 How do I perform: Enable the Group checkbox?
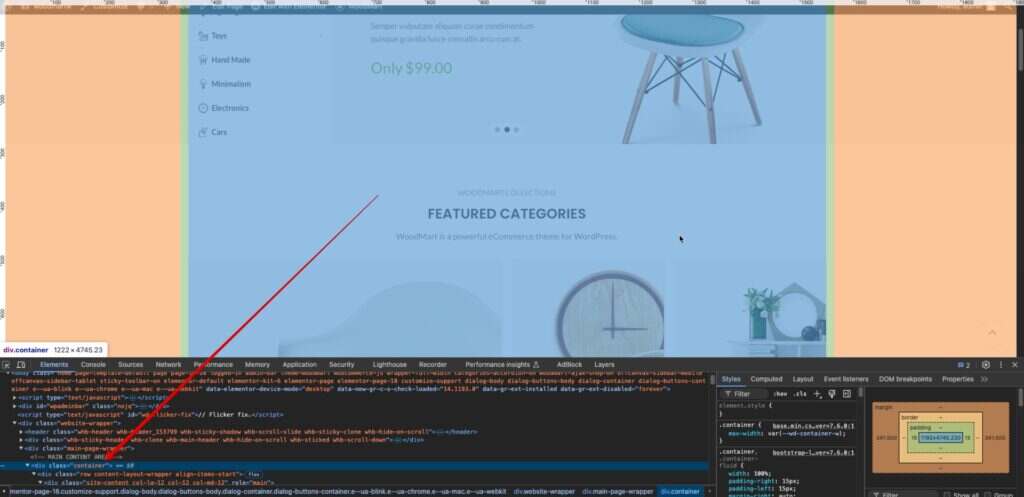(x=987, y=495)
